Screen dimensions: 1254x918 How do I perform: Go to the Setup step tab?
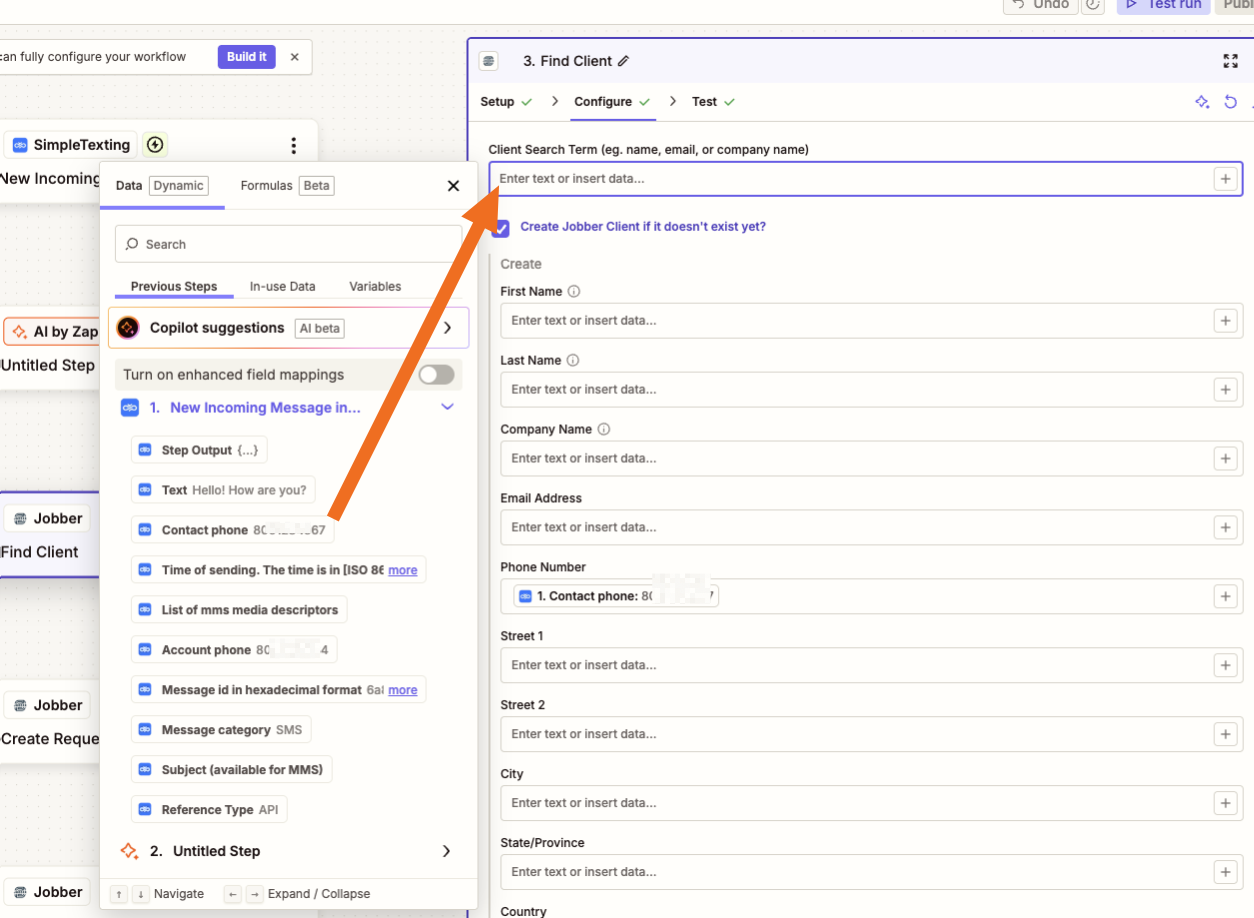coord(506,102)
